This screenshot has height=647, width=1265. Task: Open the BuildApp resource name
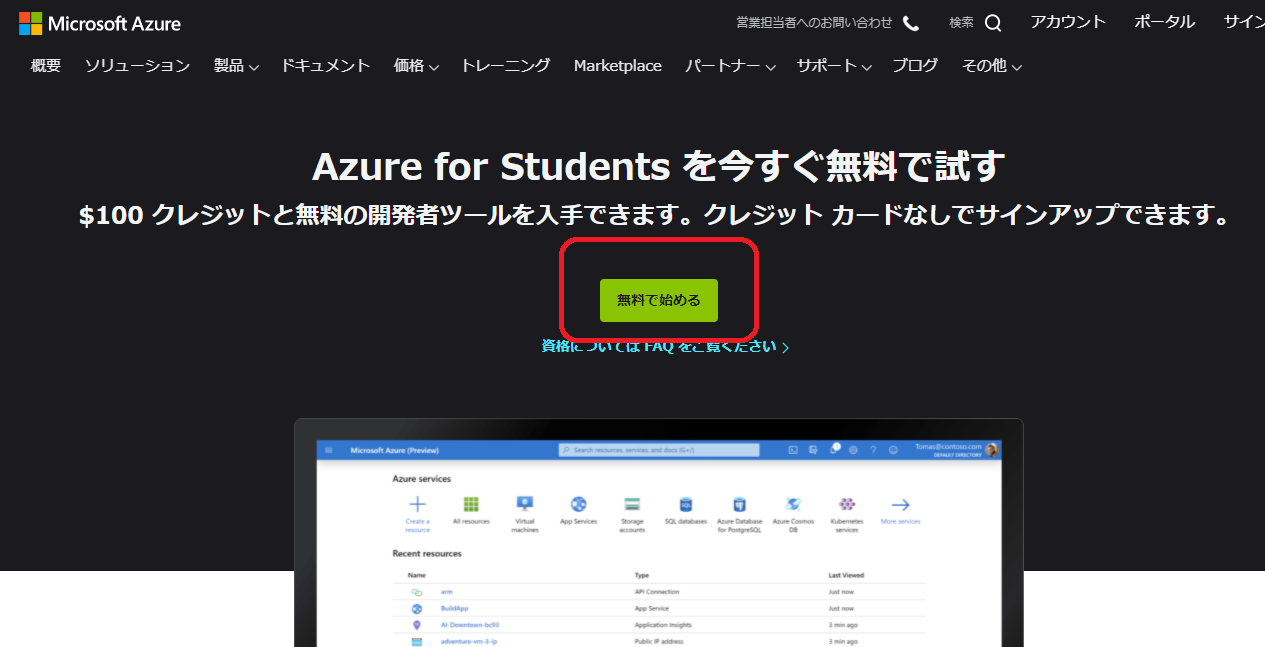point(455,608)
